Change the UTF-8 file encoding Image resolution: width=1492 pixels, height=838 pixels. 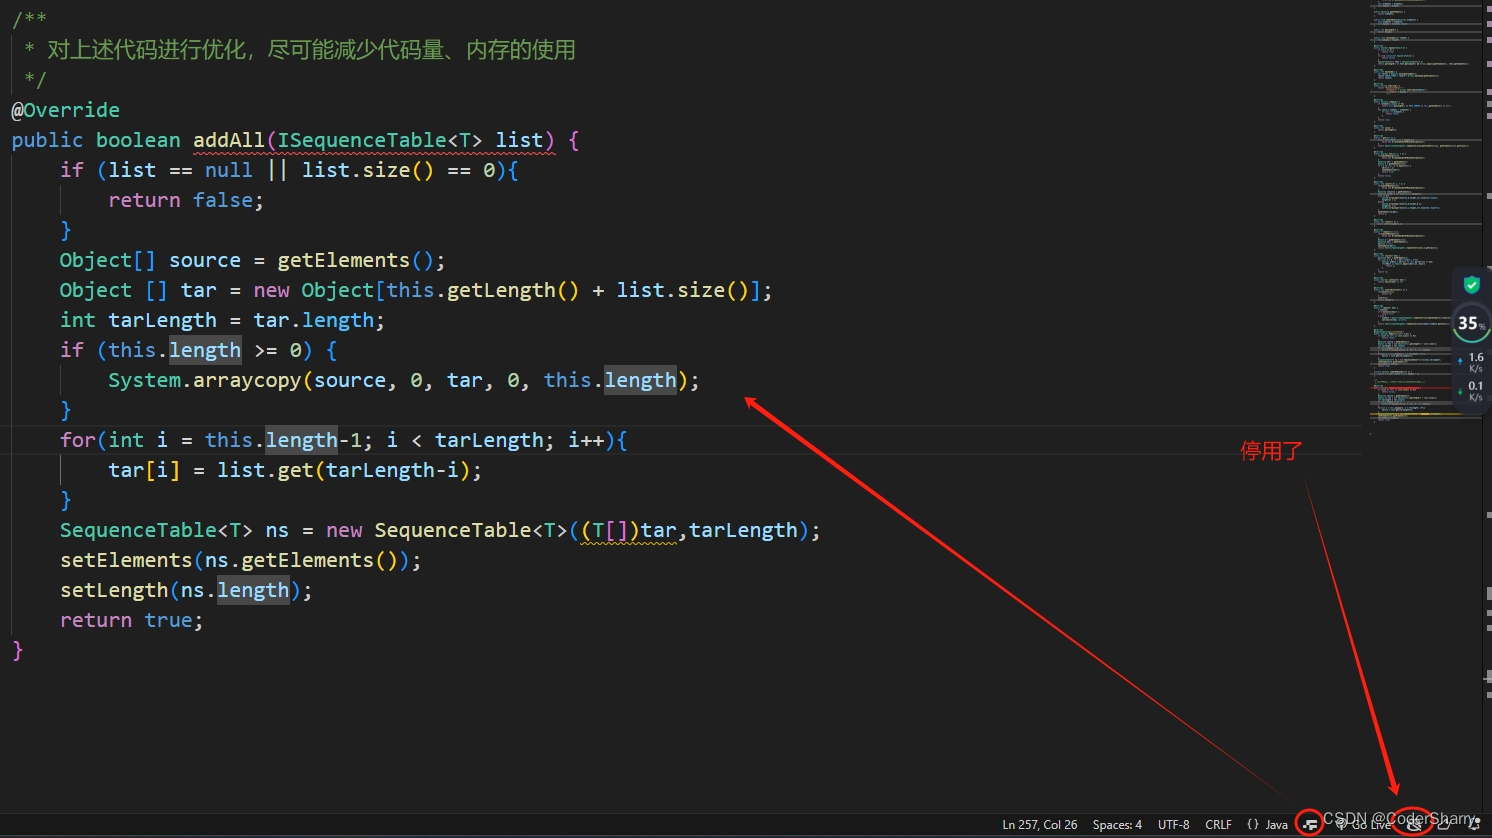point(1174,825)
